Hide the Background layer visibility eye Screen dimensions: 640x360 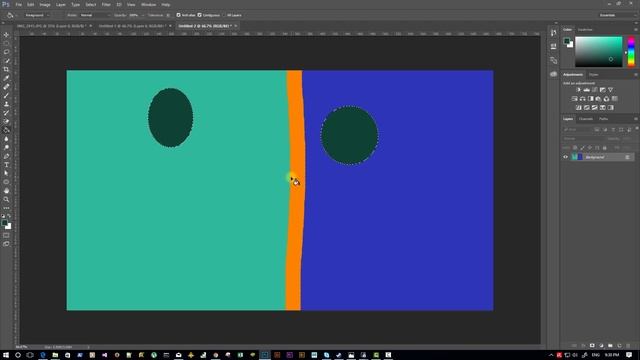[566, 157]
